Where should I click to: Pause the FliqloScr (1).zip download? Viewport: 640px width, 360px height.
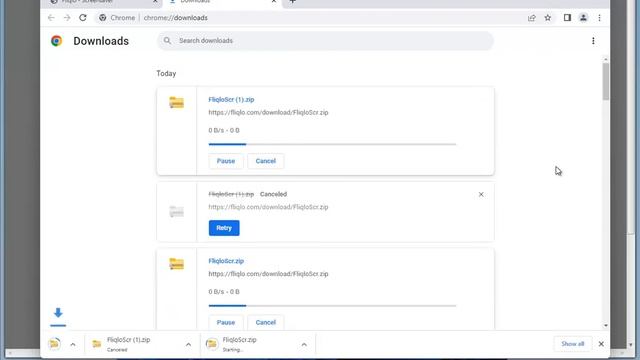click(x=226, y=161)
